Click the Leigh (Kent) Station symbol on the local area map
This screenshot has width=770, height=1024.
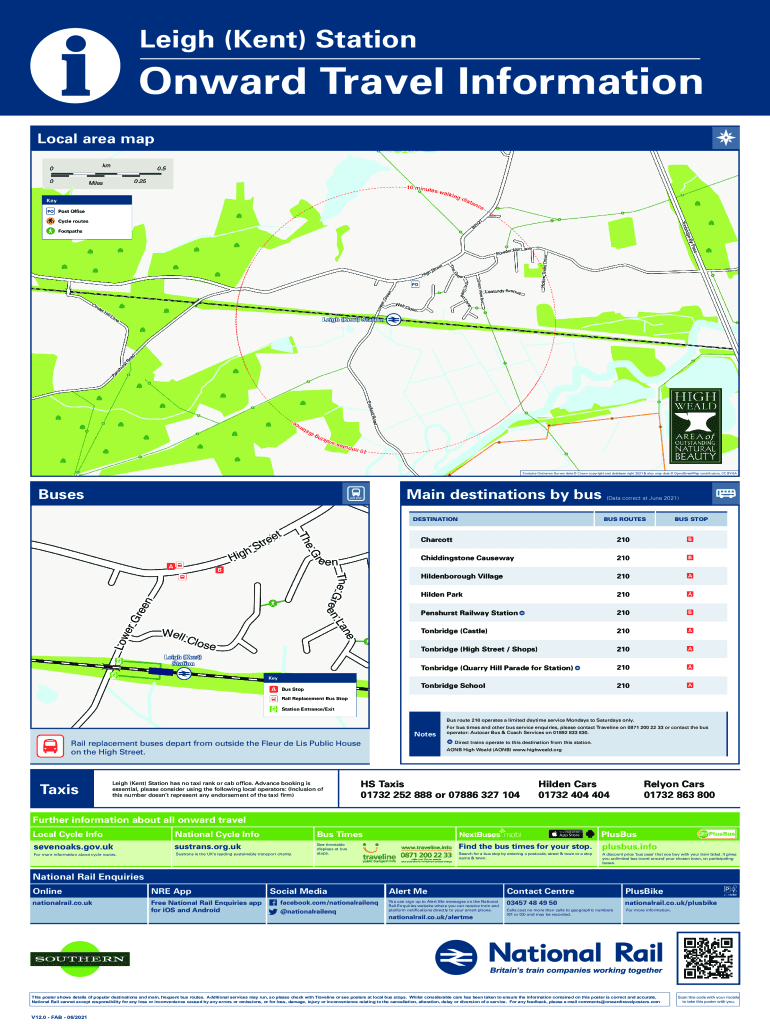(x=394, y=320)
